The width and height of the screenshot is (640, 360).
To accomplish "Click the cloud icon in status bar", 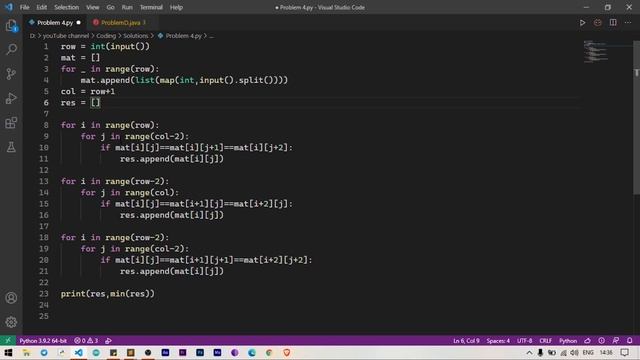I will (x=587, y=341).
